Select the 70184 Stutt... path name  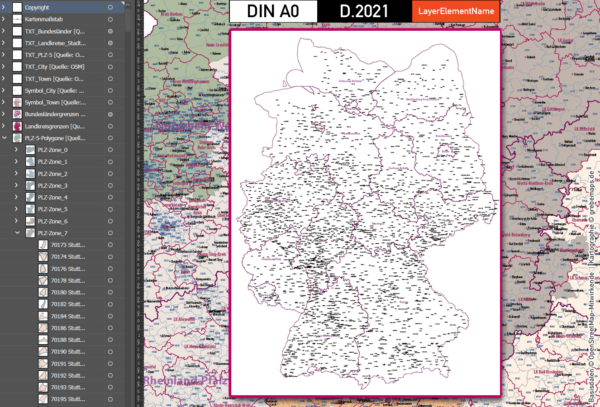pos(68,316)
